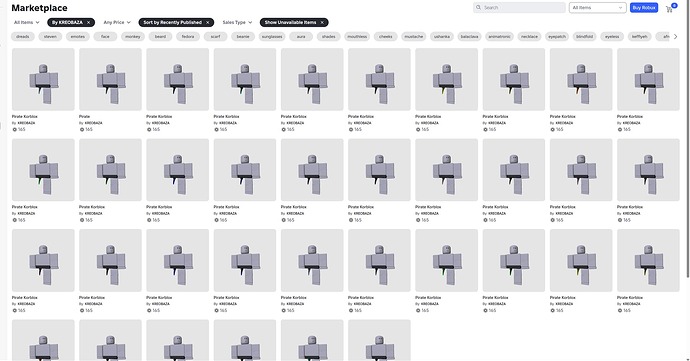Open the Any Price dropdown

pos(117,22)
